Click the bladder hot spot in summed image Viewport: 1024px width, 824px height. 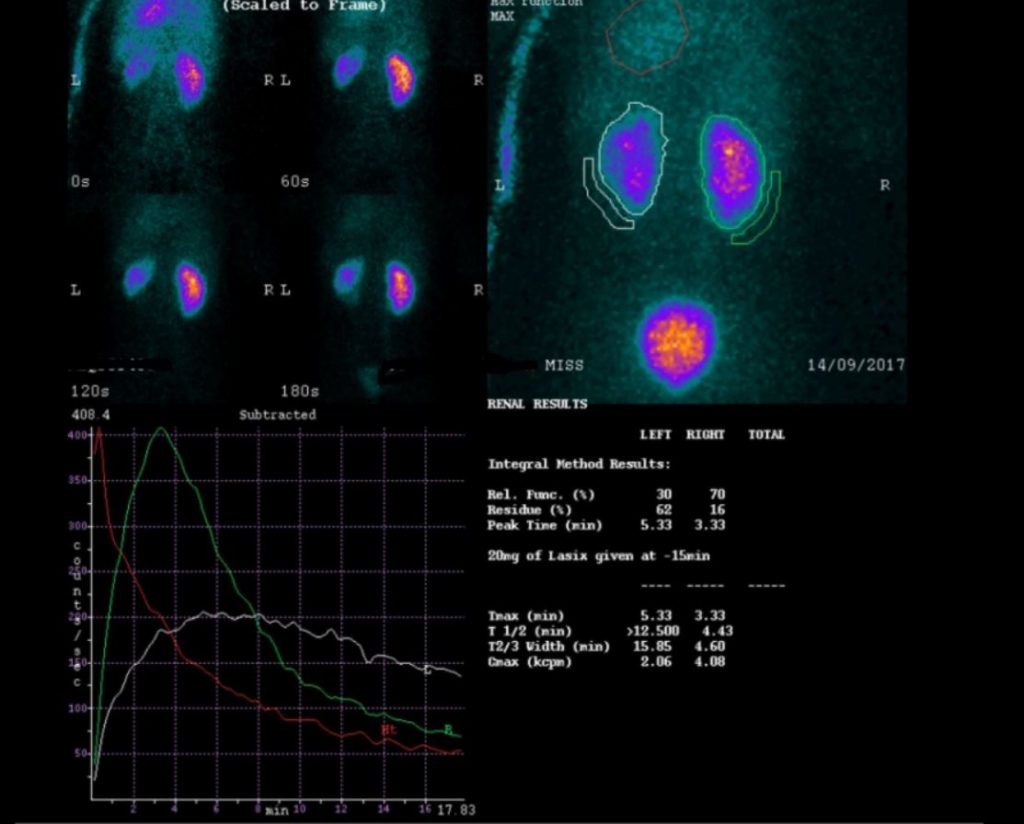click(x=677, y=343)
